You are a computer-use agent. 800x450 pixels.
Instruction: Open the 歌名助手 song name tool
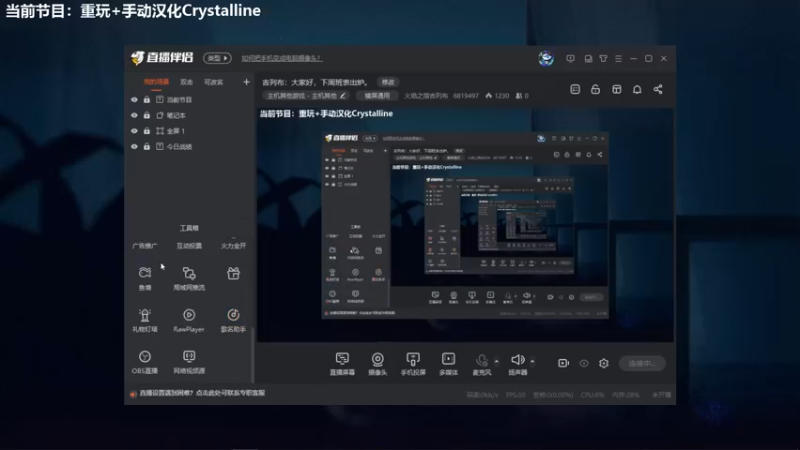(x=233, y=320)
